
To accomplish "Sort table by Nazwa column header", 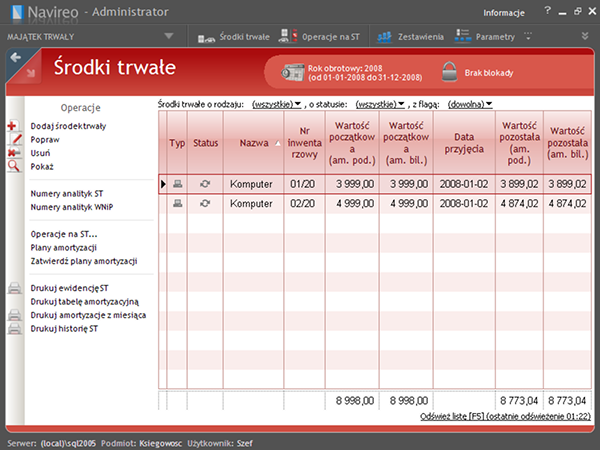I will point(254,144).
